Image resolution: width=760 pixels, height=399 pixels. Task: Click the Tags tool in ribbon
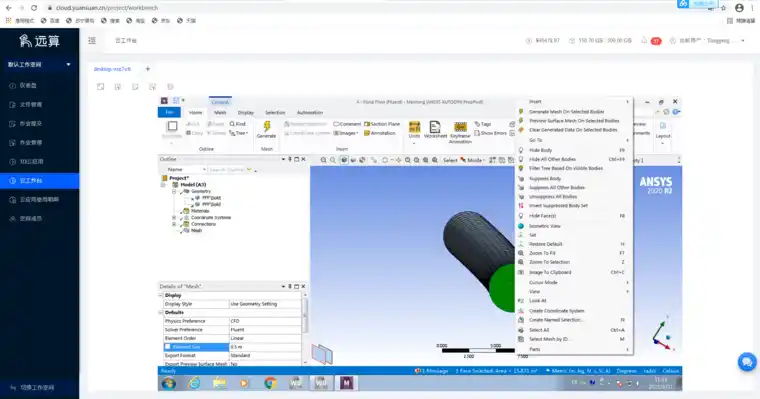[483, 124]
